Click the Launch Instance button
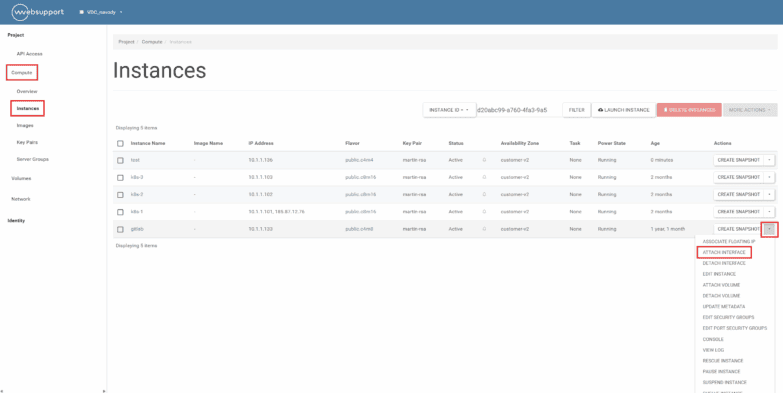The image size is (783, 393). [x=623, y=110]
